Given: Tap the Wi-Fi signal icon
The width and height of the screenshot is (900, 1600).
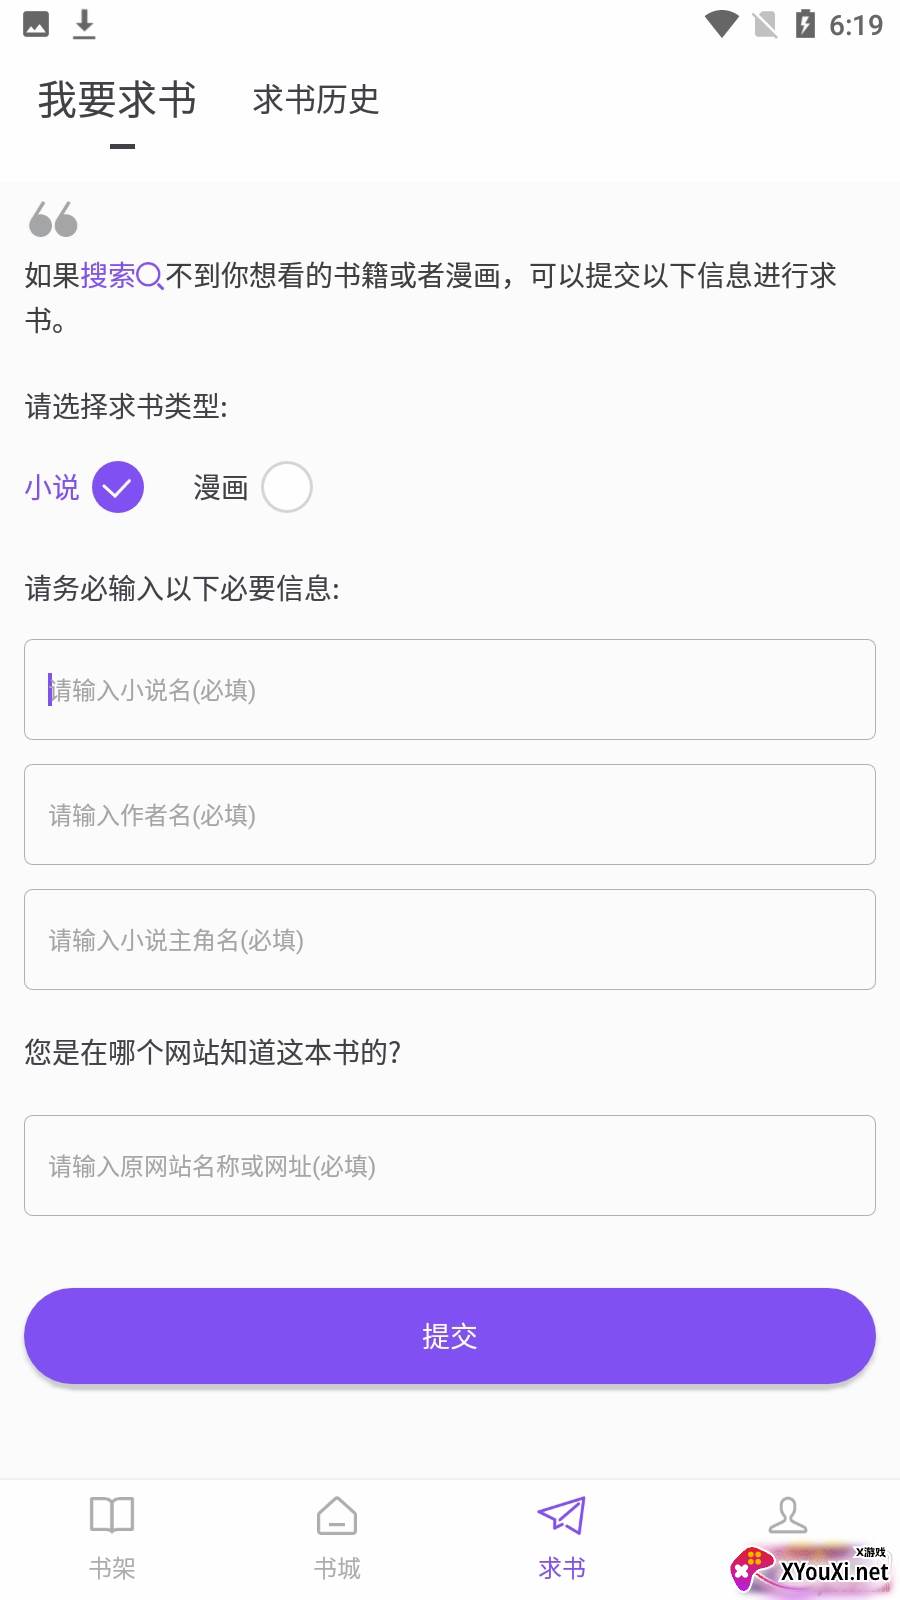Looking at the screenshot, I should (x=721, y=24).
